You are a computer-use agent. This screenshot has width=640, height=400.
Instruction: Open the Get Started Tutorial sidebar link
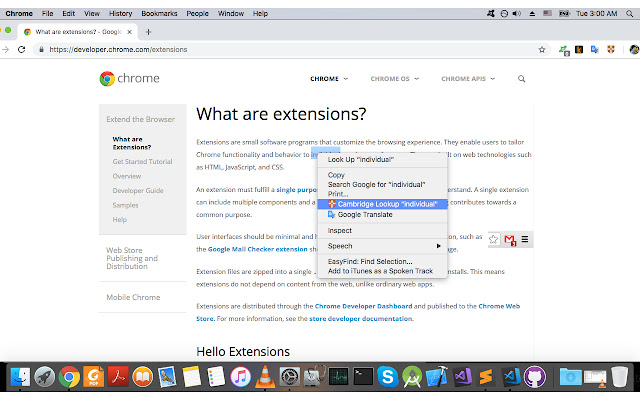pyautogui.click(x=142, y=161)
